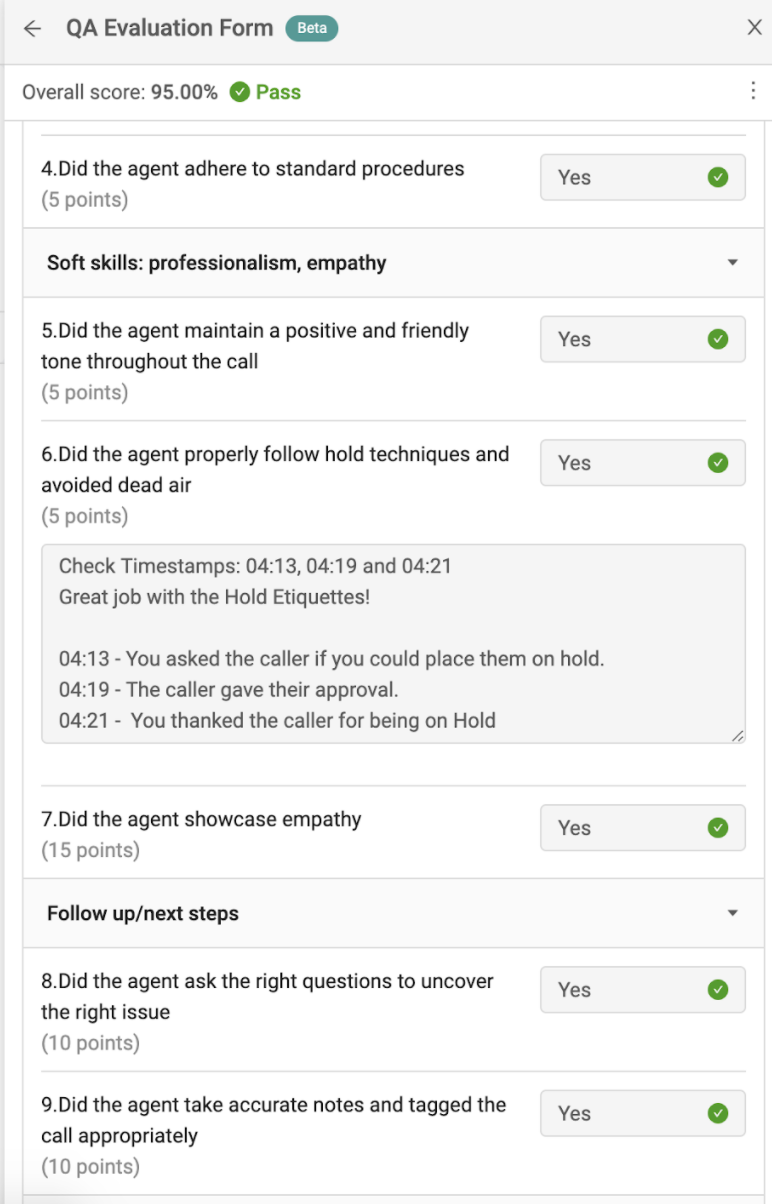Click the resize handle on the comments box
This screenshot has height=1204, width=772.
click(739, 736)
